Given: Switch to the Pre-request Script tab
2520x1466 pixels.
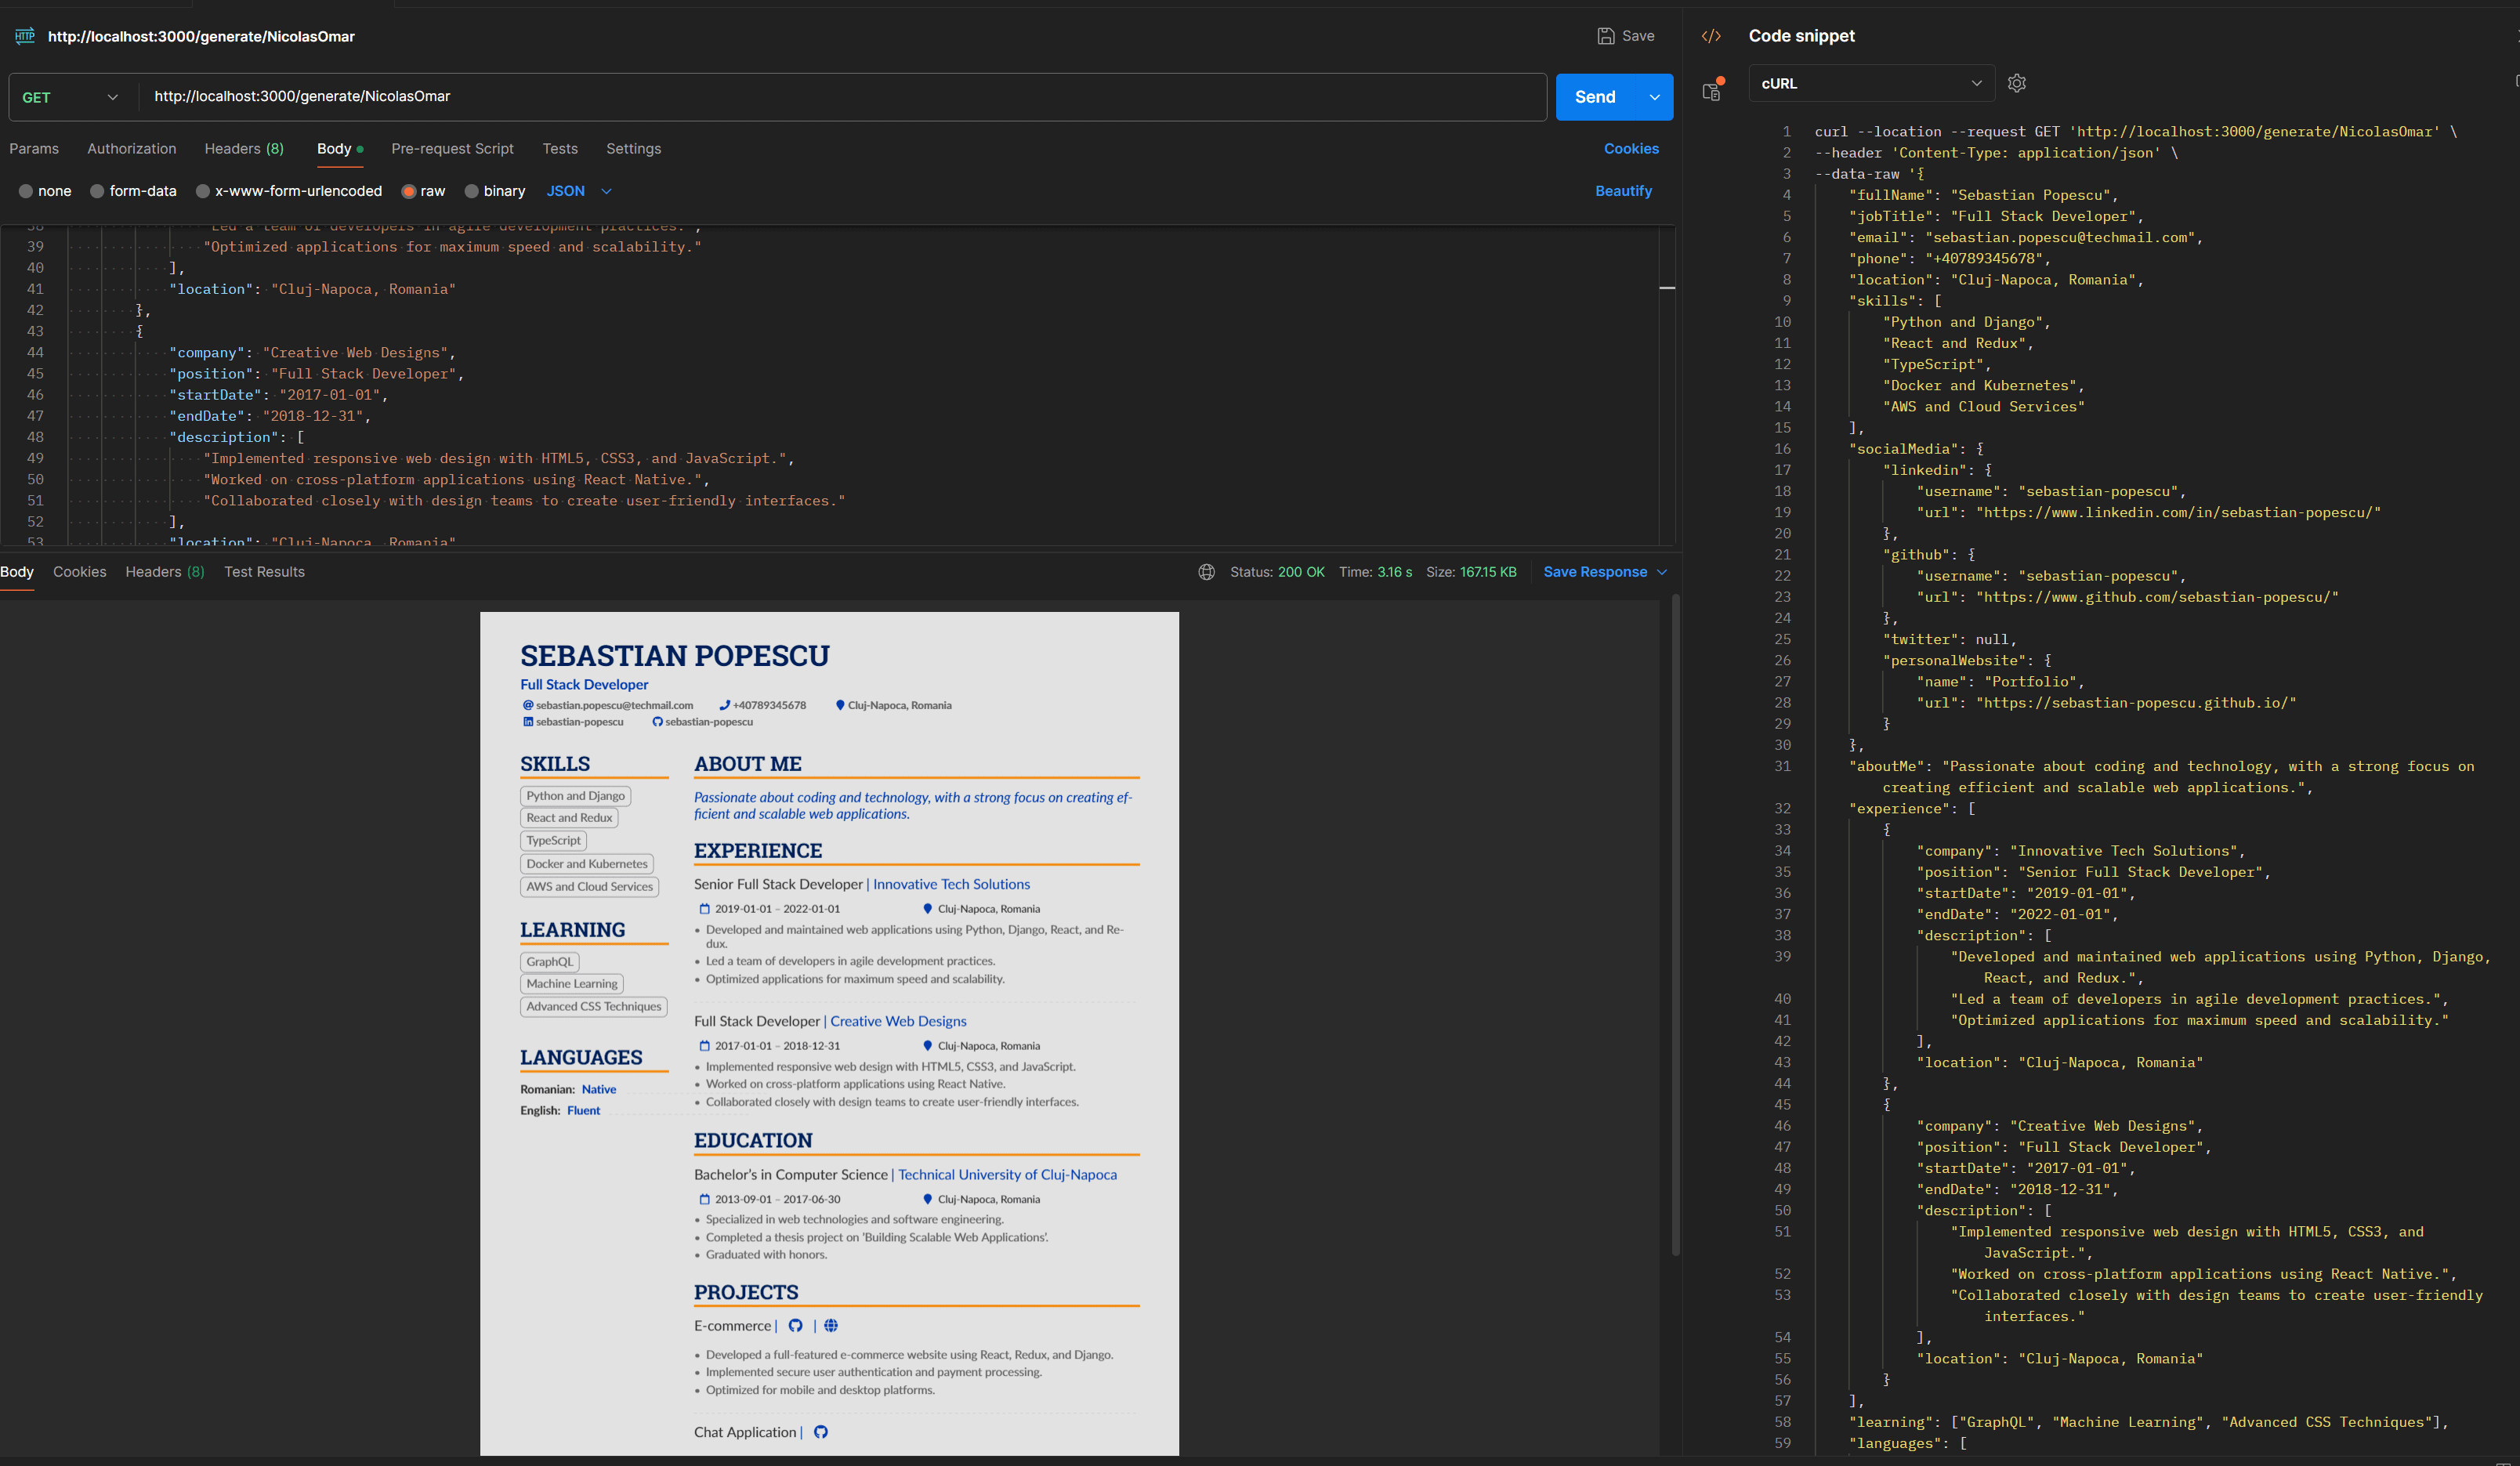Looking at the screenshot, I should (x=452, y=148).
